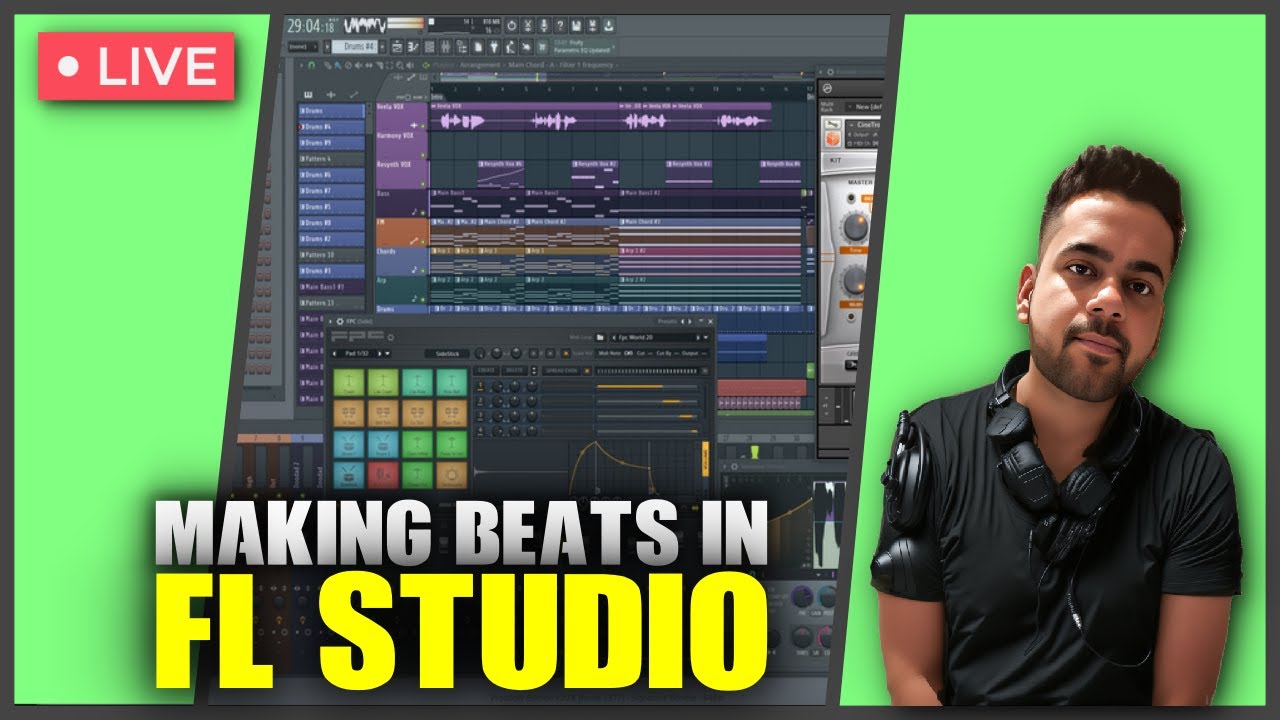Click the shopping cart icon in toolbar
This screenshot has width=1280, height=720.
542,47
